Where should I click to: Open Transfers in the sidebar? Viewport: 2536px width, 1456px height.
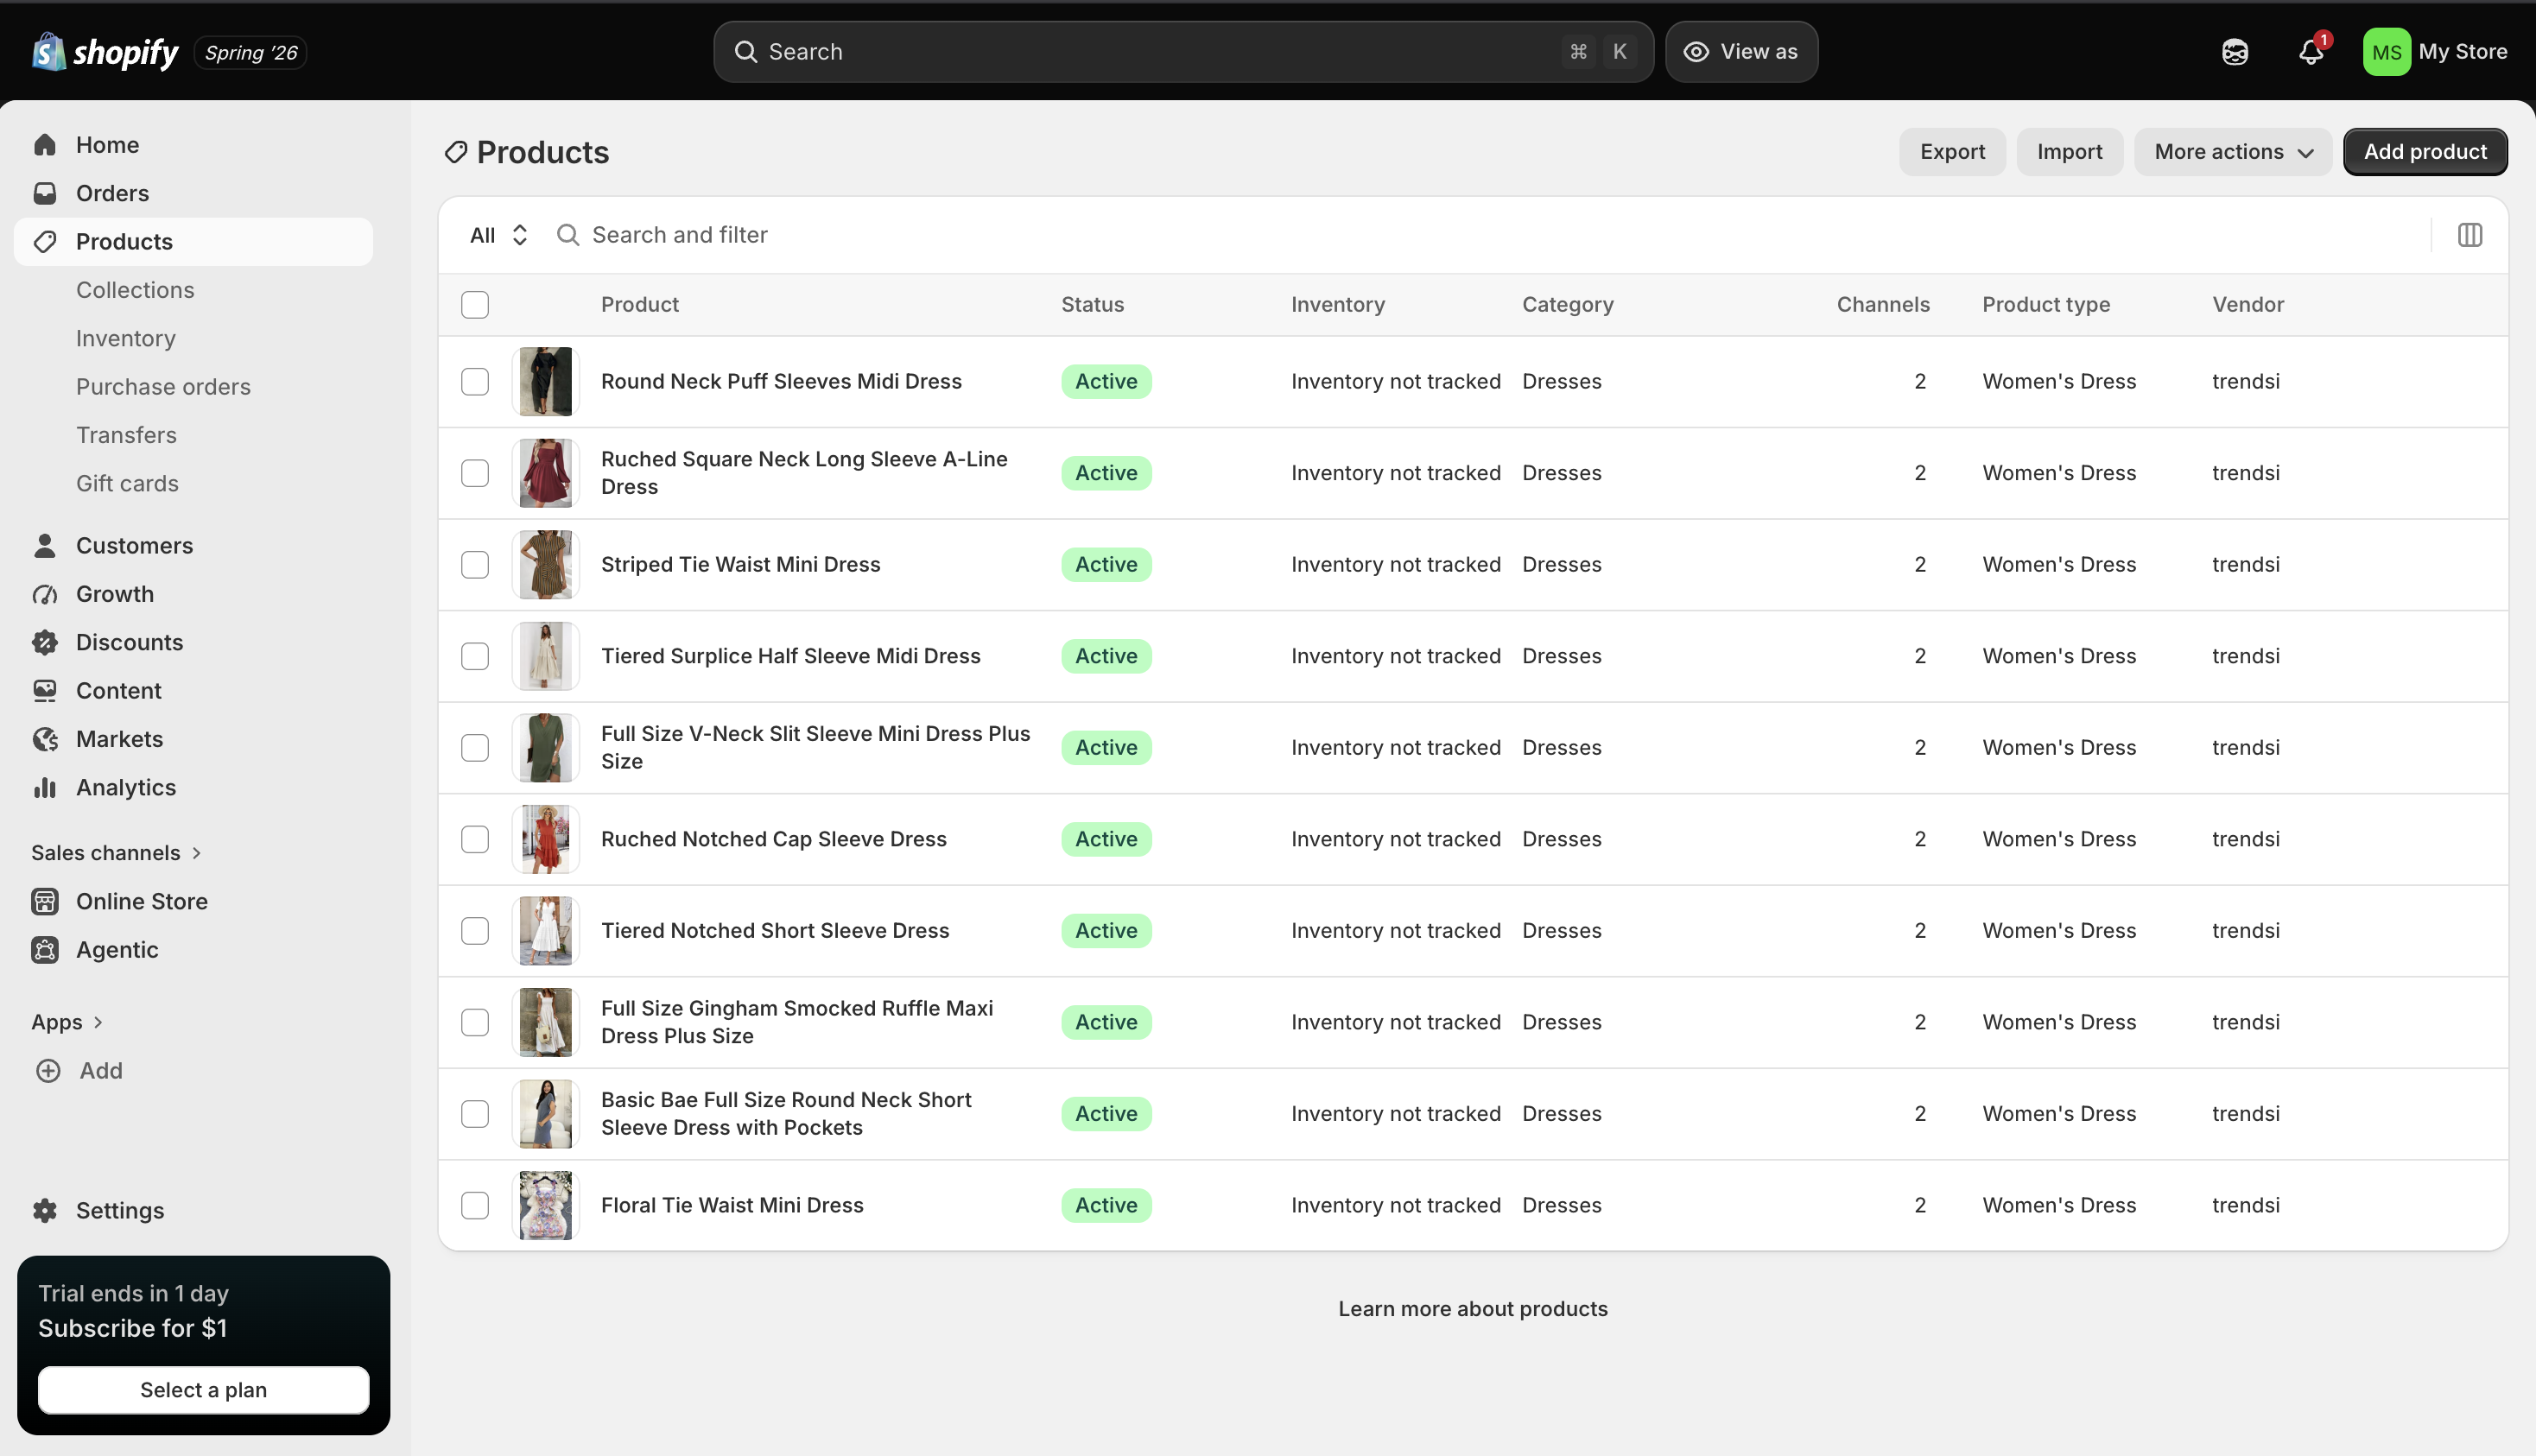(126, 435)
